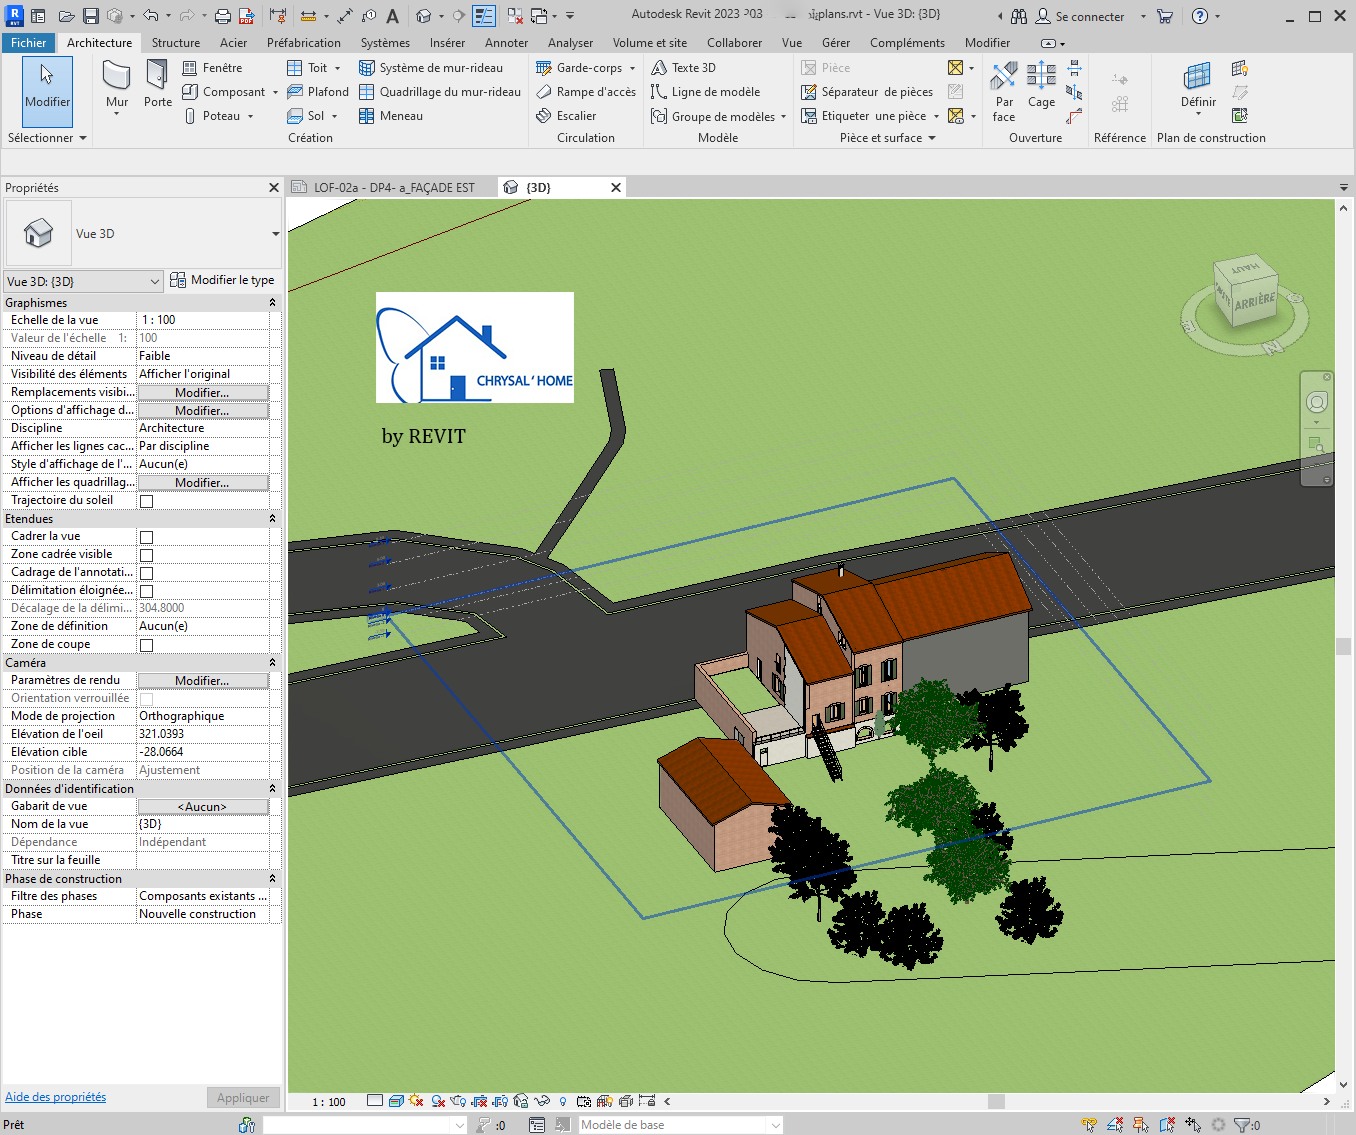
Task: Collapse the Graphismes properties section
Action: coord(272,303)
